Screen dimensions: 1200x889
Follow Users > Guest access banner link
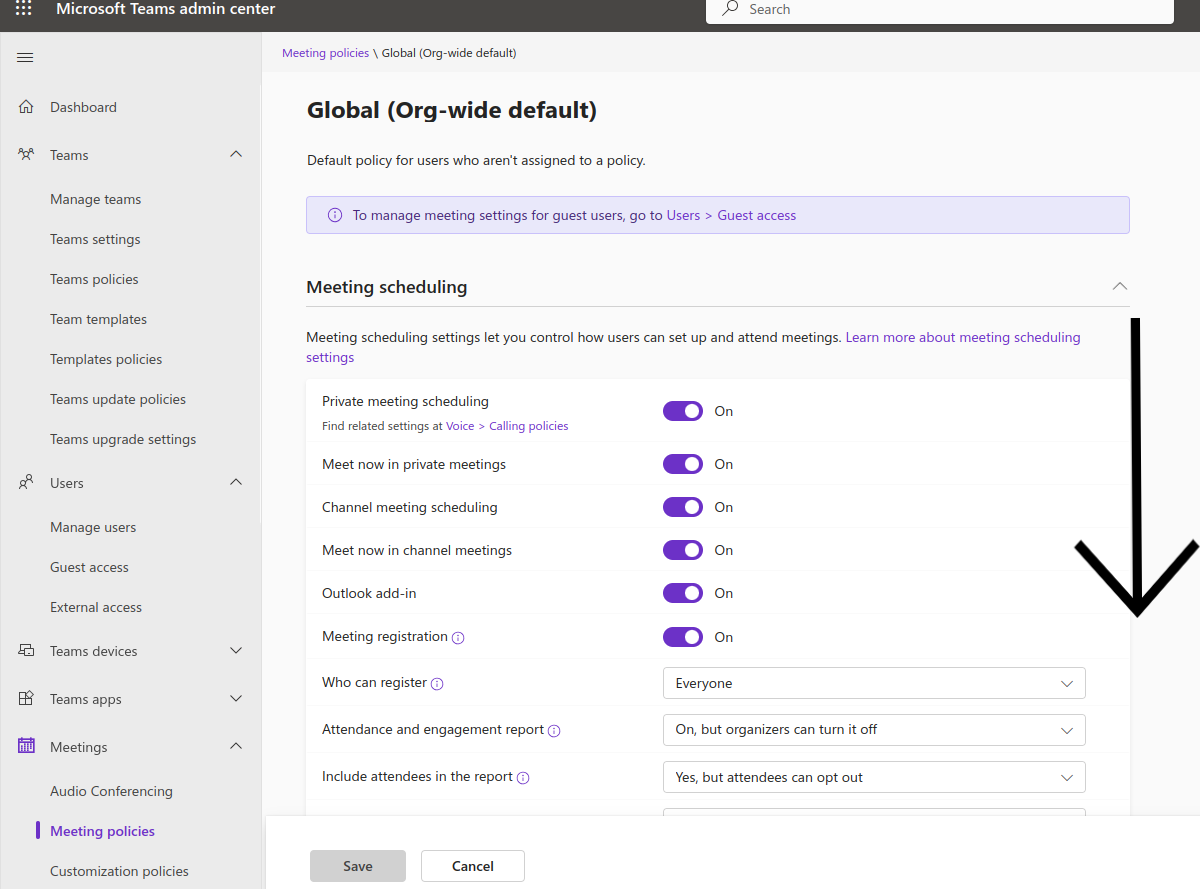[x=731, y=215]
